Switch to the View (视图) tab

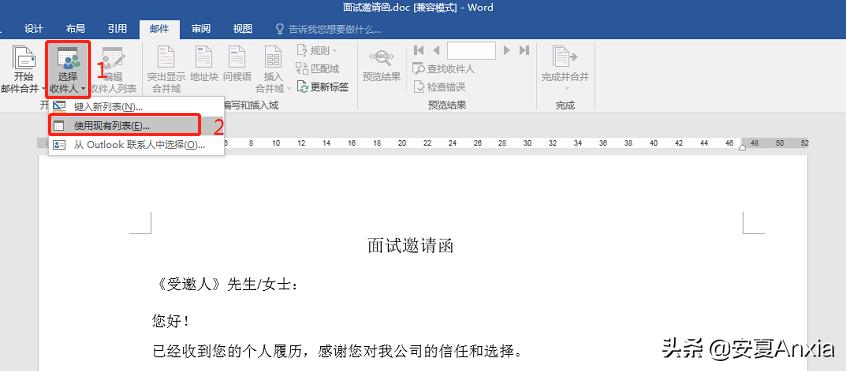pos(242,29)
